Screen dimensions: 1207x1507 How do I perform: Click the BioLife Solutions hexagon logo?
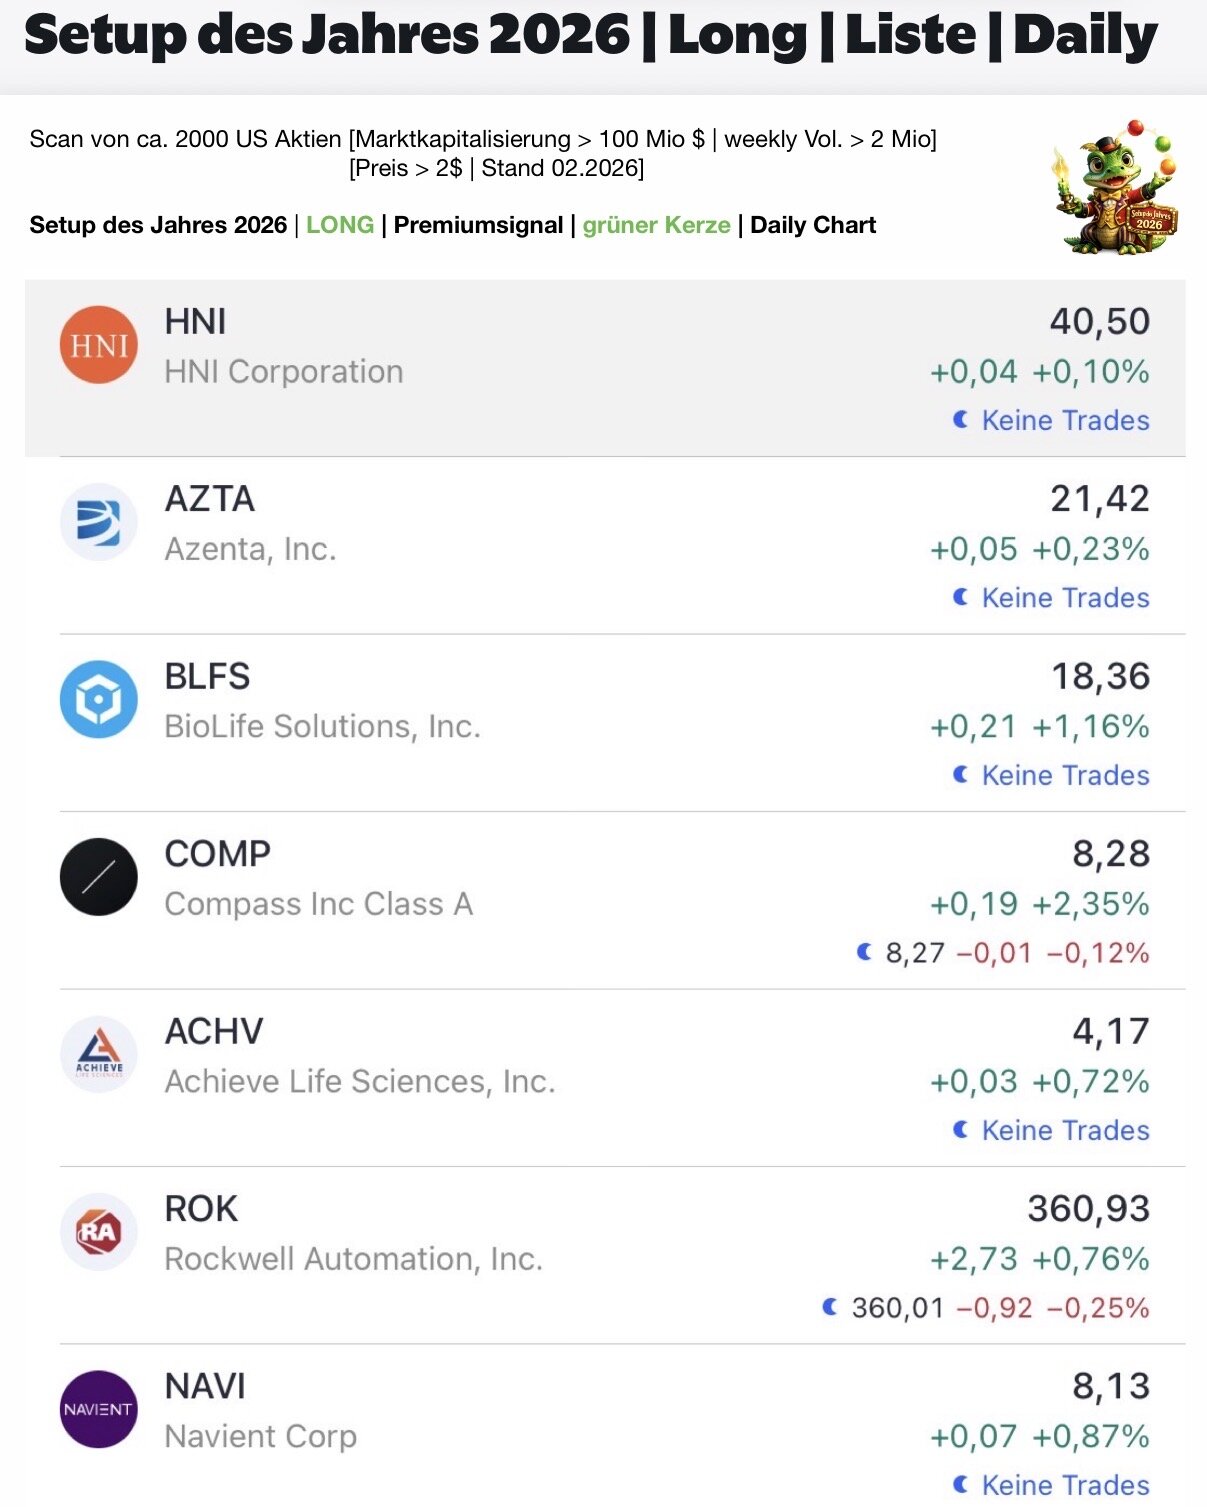pyautogui.click(x=99, y=699)
